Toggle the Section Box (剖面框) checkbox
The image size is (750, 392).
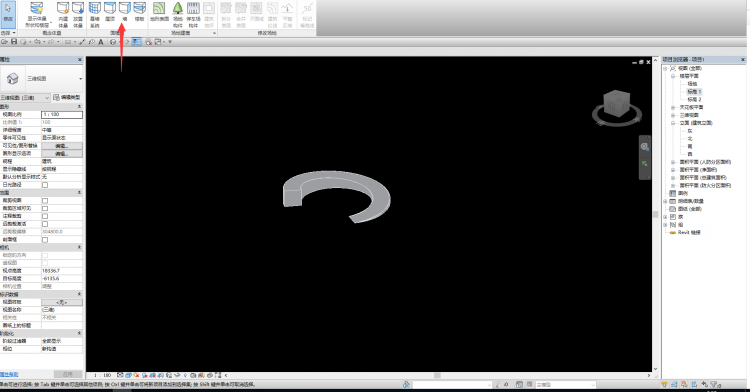point(45,240)
